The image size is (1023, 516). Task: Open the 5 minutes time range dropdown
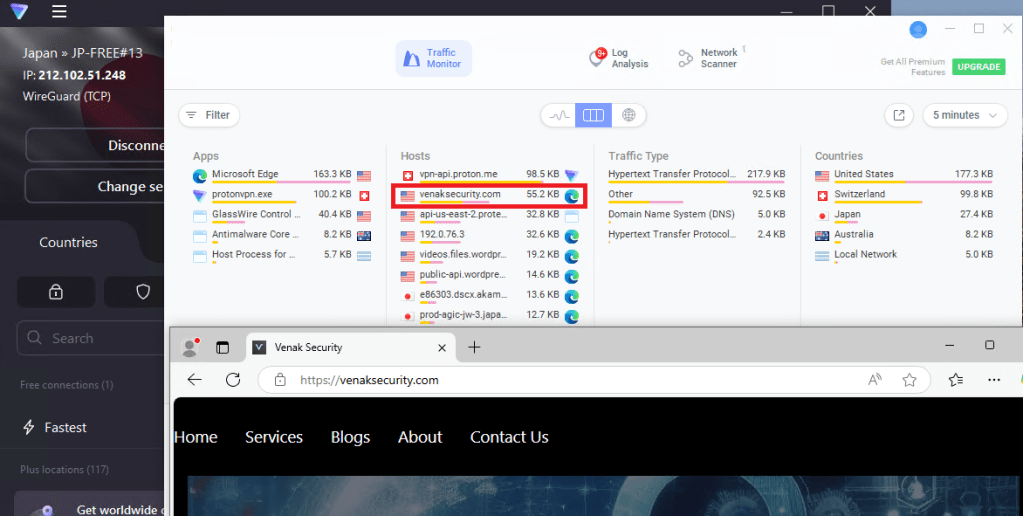964,115
